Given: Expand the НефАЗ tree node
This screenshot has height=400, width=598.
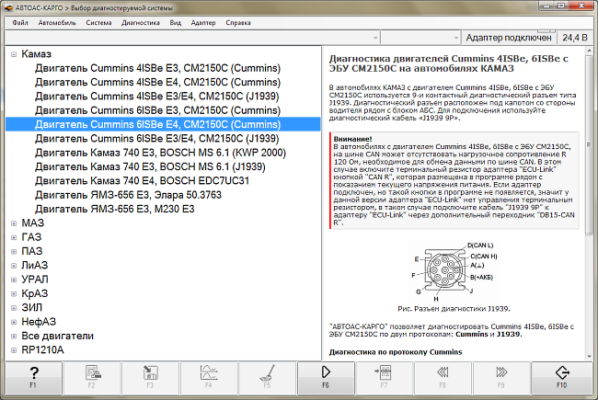Looking at the screenshot, I should (x=14, y=322).
